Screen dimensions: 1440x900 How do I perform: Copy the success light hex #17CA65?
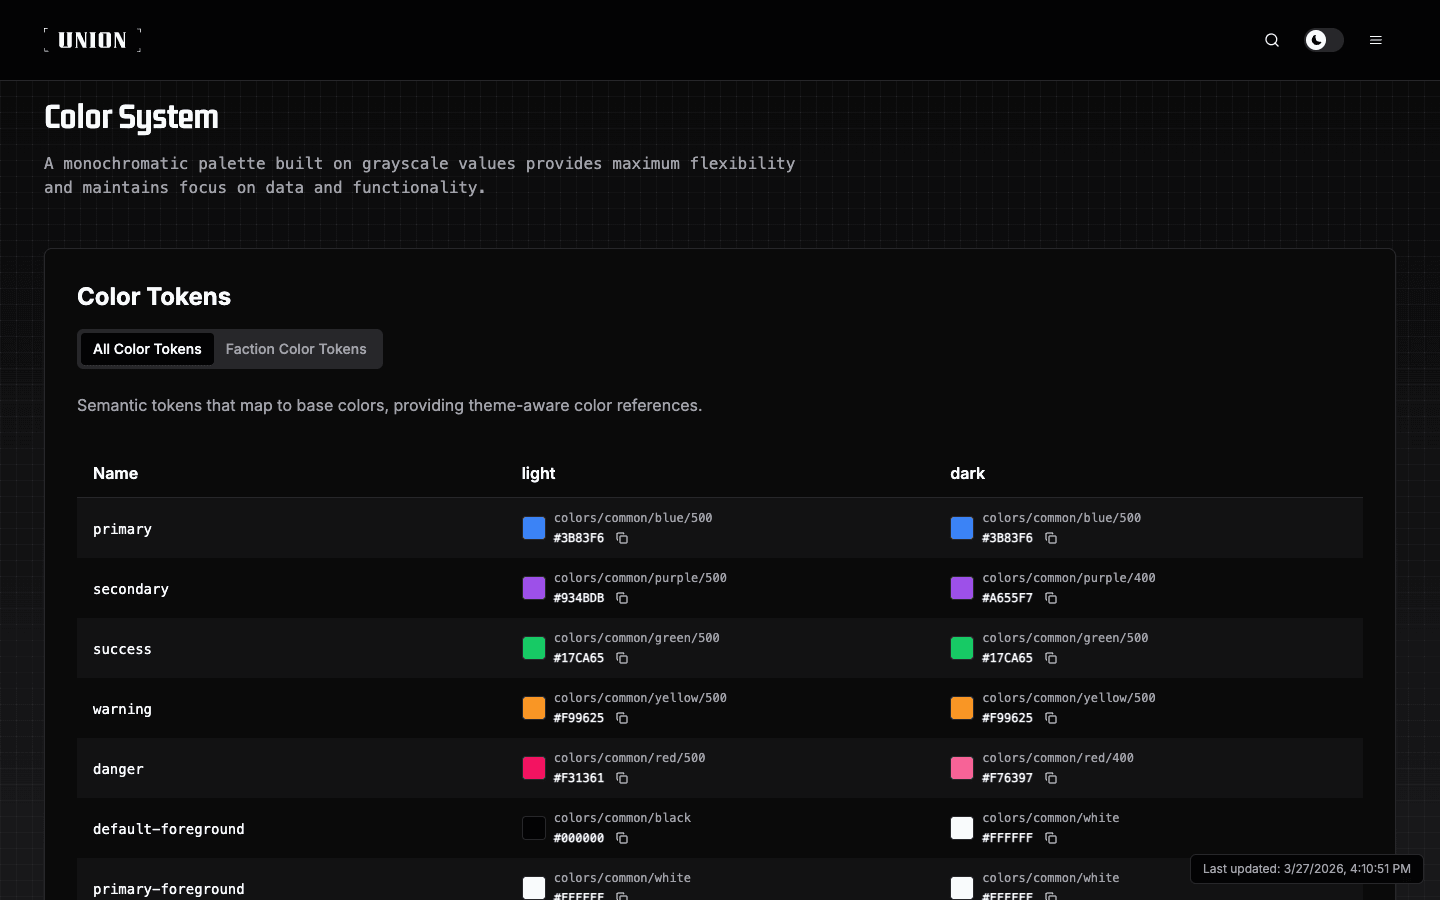pos(621,658)
